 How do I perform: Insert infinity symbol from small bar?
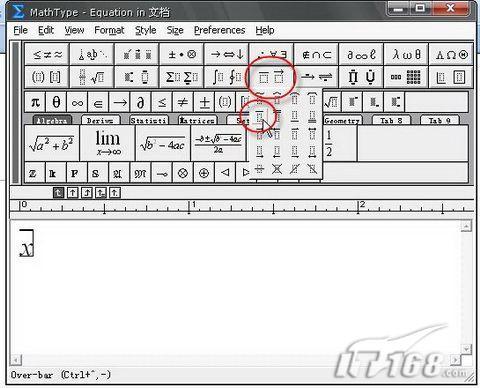[x=77, y=102]
